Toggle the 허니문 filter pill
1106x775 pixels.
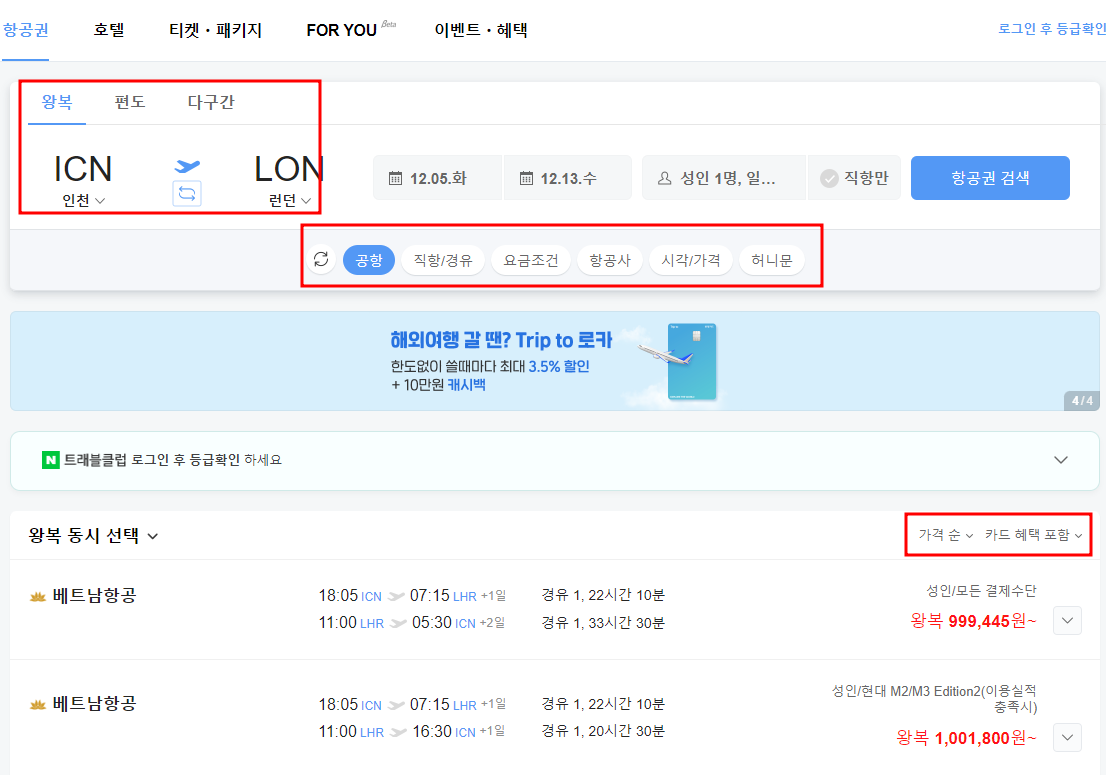(x=771, y=258)
